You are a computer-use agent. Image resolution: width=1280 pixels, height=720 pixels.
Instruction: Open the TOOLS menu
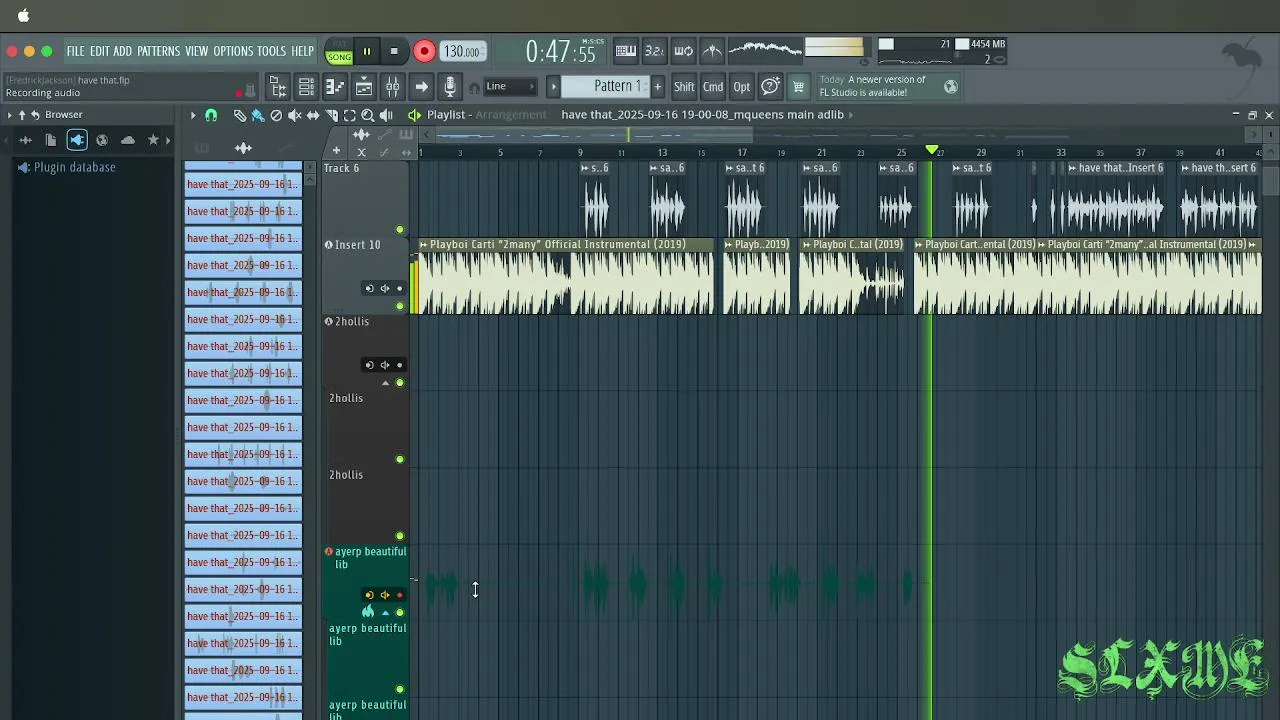pyautogui.click(x=271, y=51)
